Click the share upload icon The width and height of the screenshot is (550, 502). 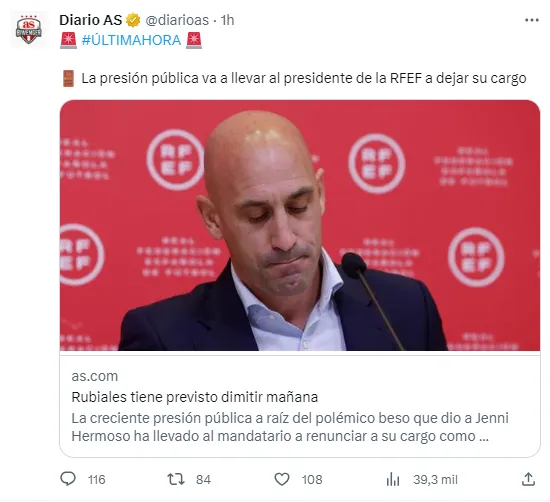(x=528, y=479)
